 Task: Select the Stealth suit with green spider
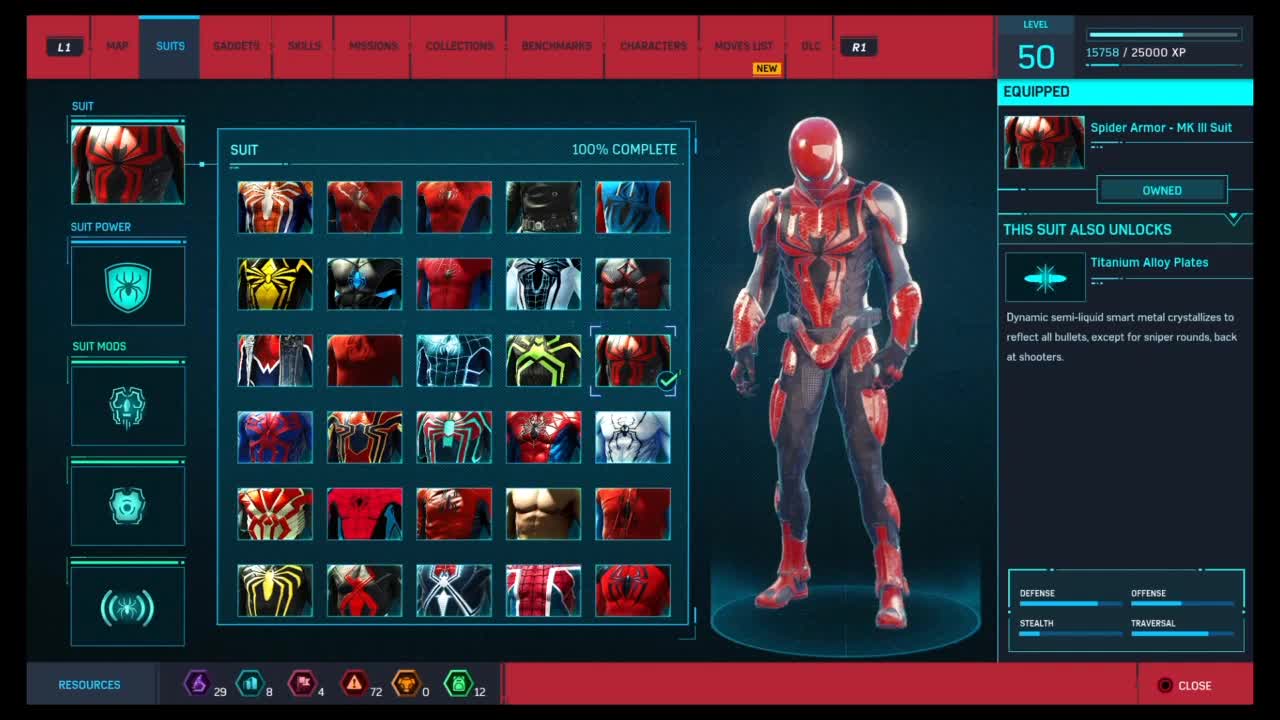[543, 361]
